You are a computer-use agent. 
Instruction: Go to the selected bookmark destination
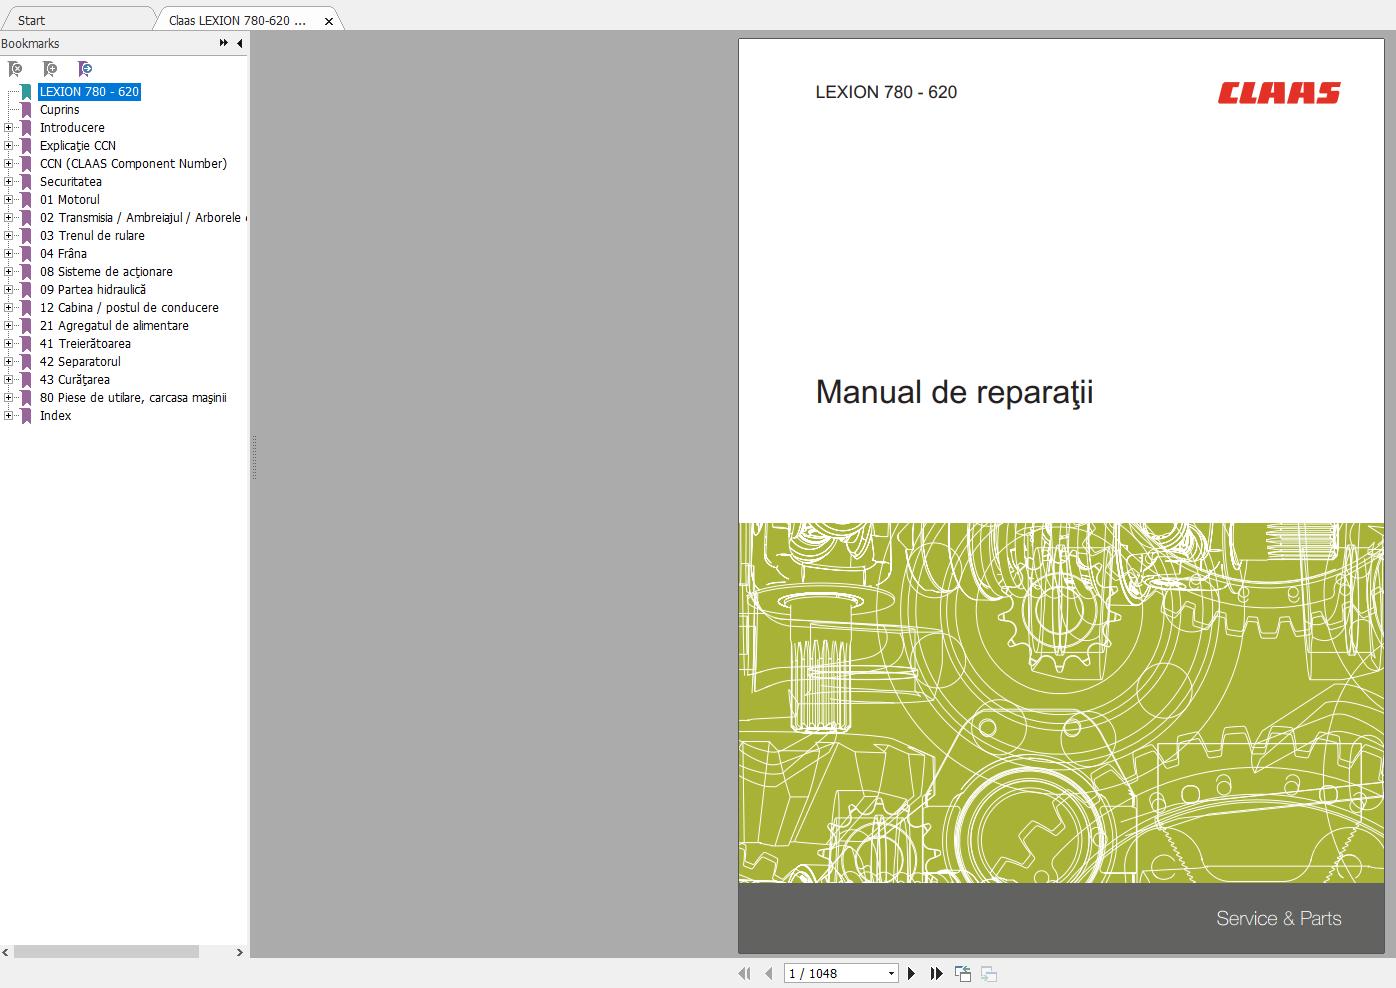click(x=85, y=68)
